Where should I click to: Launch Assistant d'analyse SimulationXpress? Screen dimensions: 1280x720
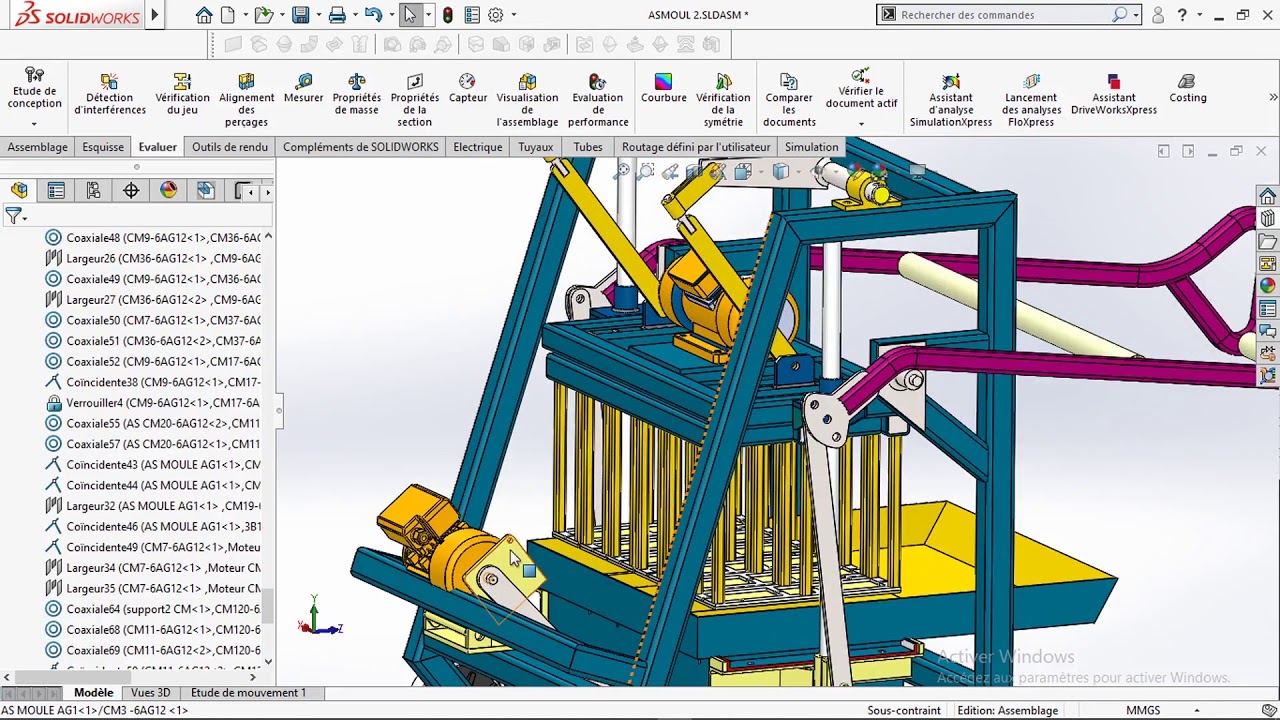[950, 100]
